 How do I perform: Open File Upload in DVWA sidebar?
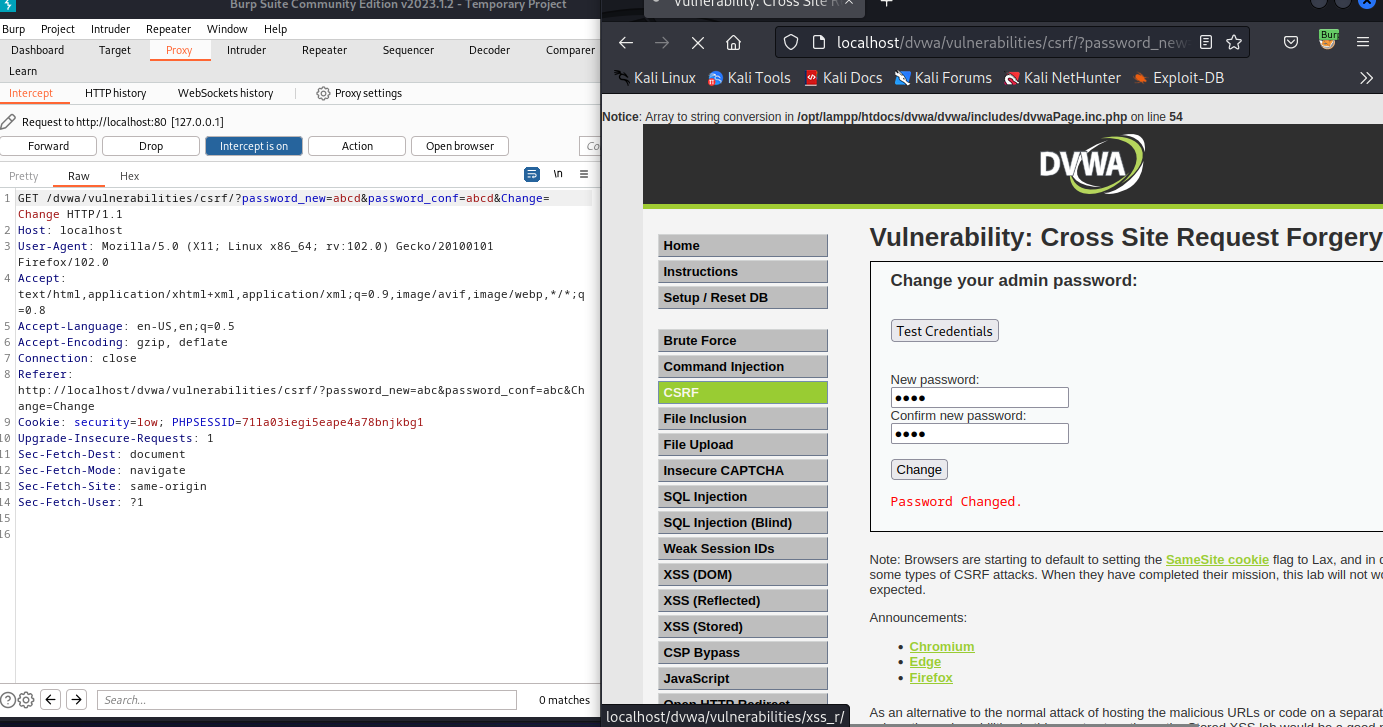tap(743, 445)
